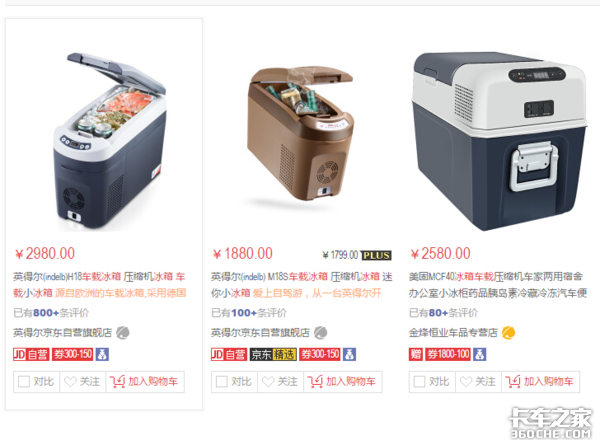Open the 800+ reviews link
Viewport: 600px width, 445px height.
51,313
